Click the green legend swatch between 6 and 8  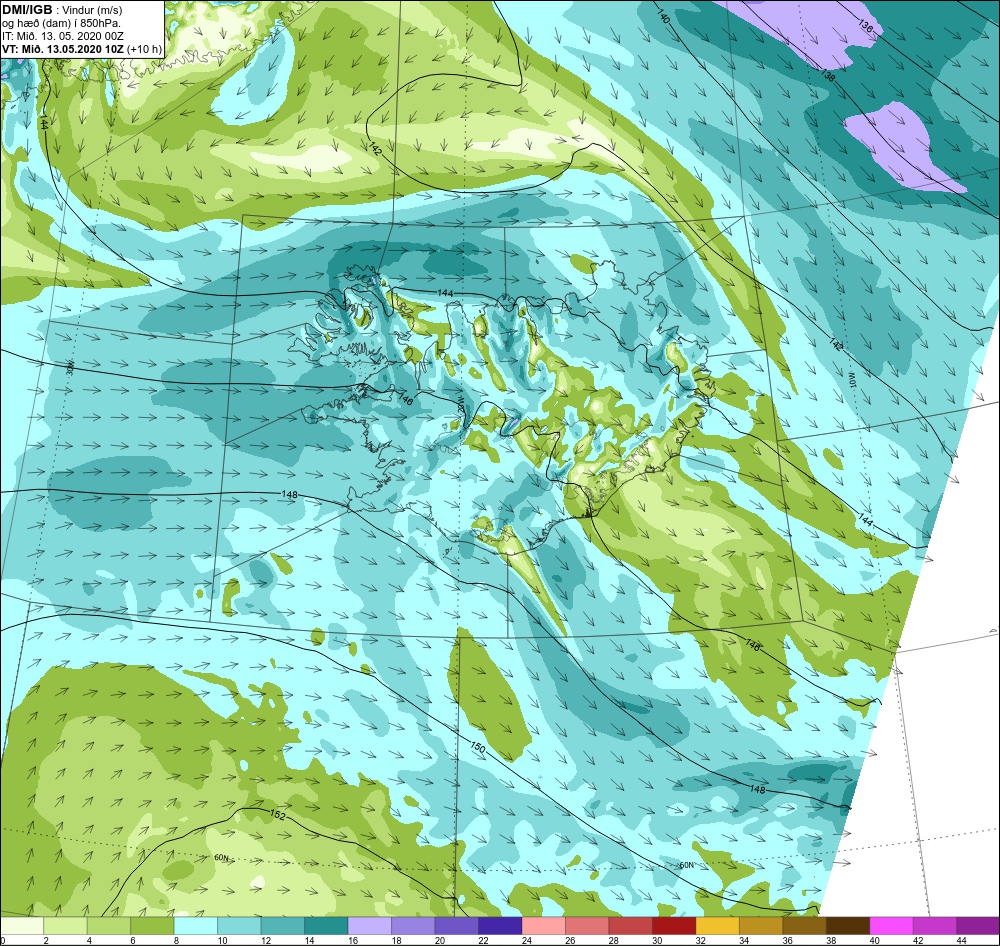click(x=152, y=926)
